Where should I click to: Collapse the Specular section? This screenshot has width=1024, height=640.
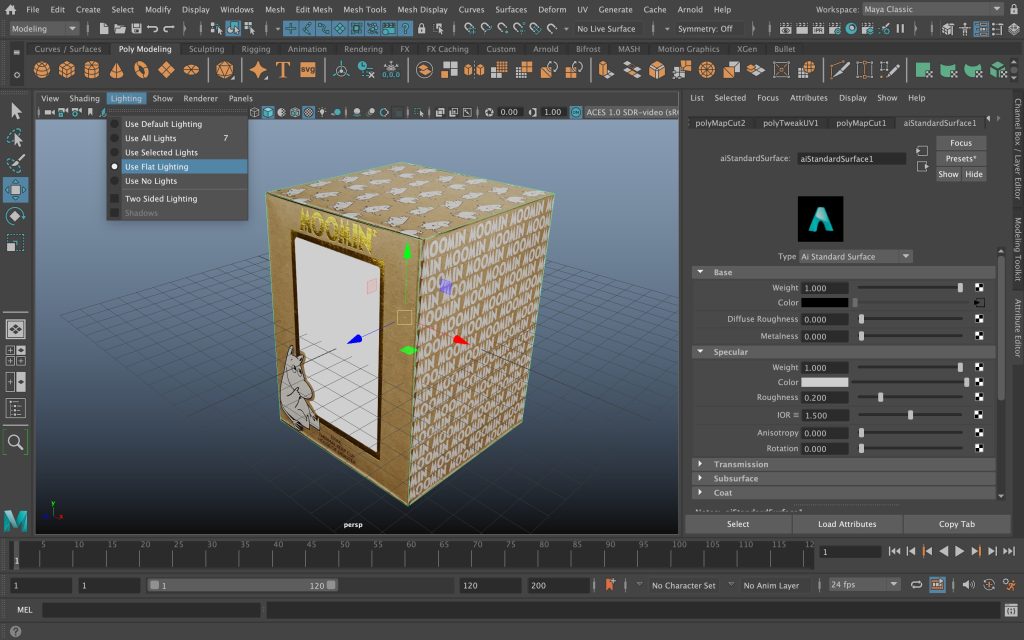point(700,352)
